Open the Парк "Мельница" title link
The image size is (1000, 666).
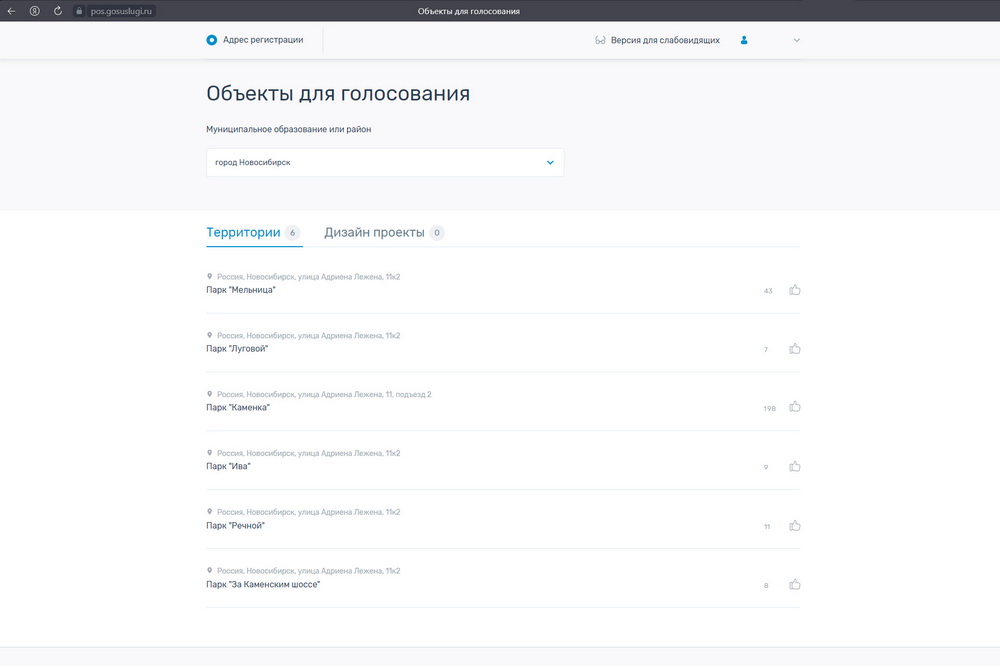coord(240,290)
